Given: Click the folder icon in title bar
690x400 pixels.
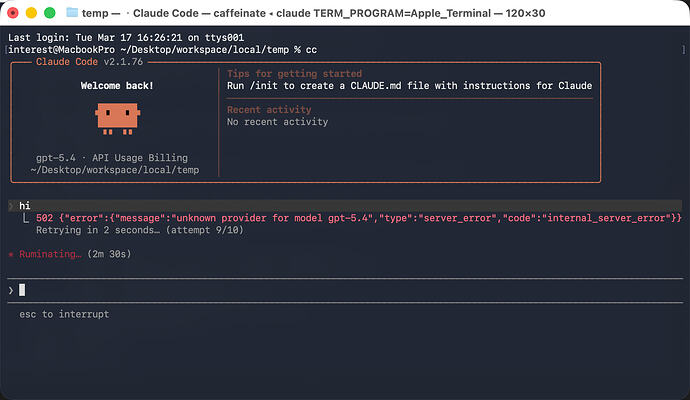Looking at the screenshot, I should (72, 12).
